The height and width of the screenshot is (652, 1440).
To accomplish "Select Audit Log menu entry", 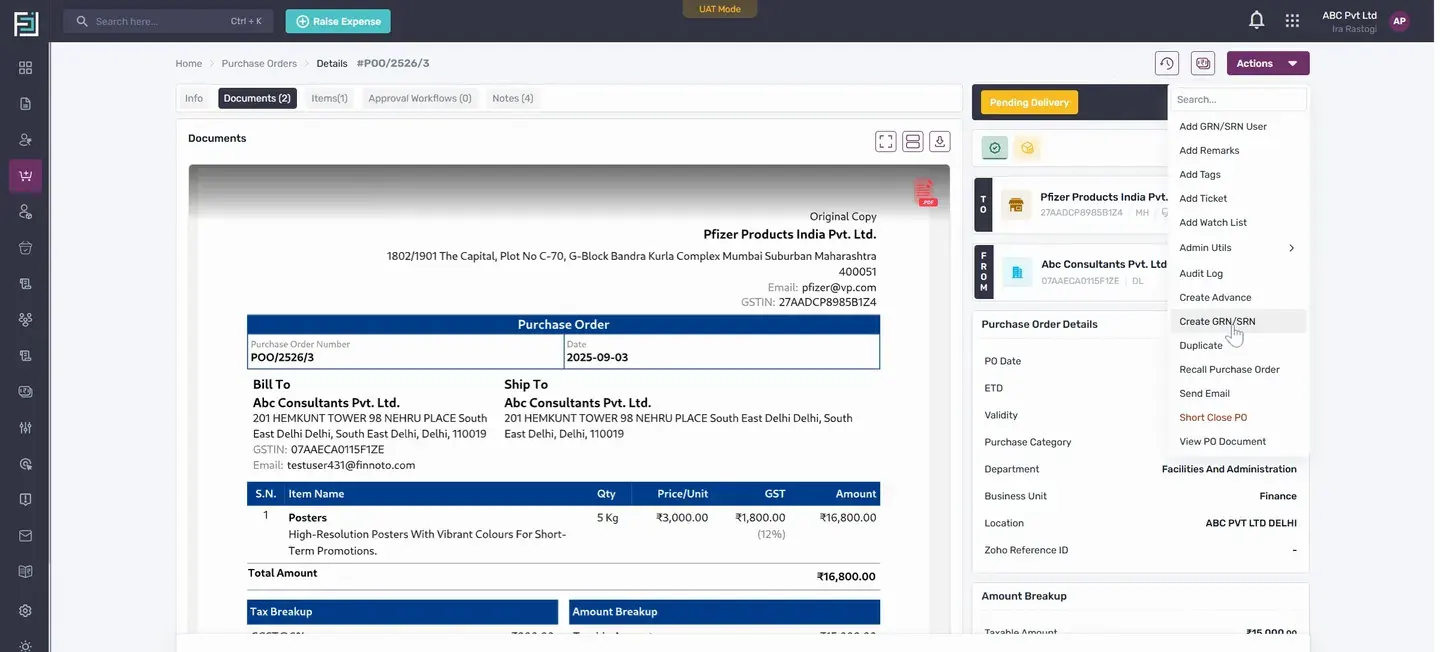I will tap(1238, 274).
